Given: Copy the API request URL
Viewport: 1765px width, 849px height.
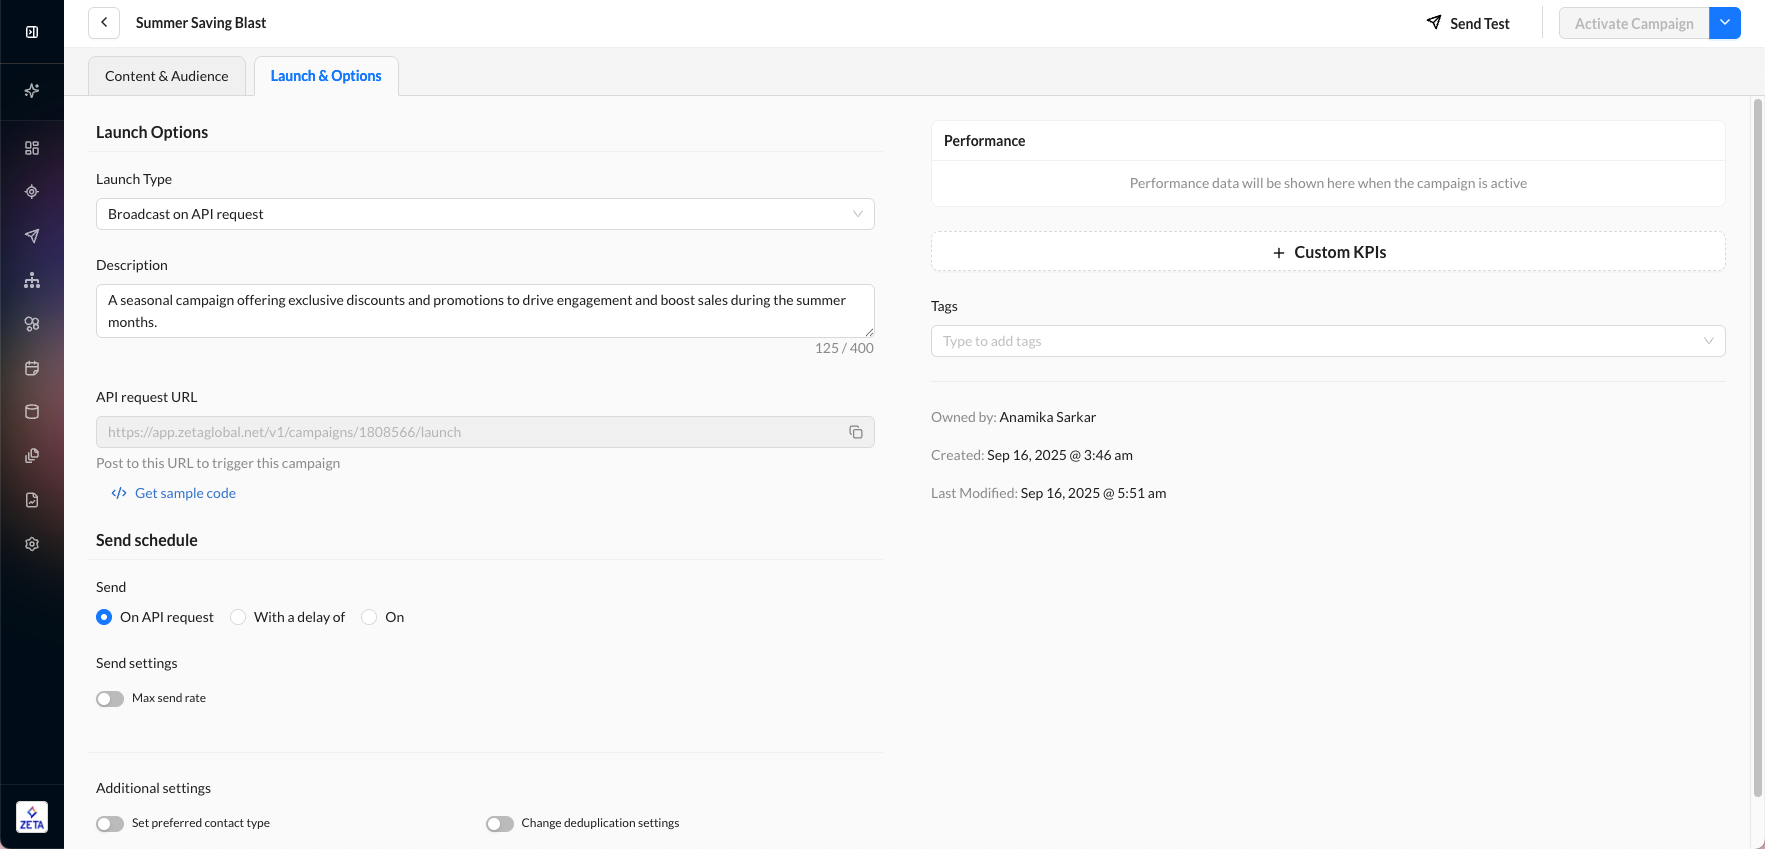Looking at the screenshot, I should (856, 432).
